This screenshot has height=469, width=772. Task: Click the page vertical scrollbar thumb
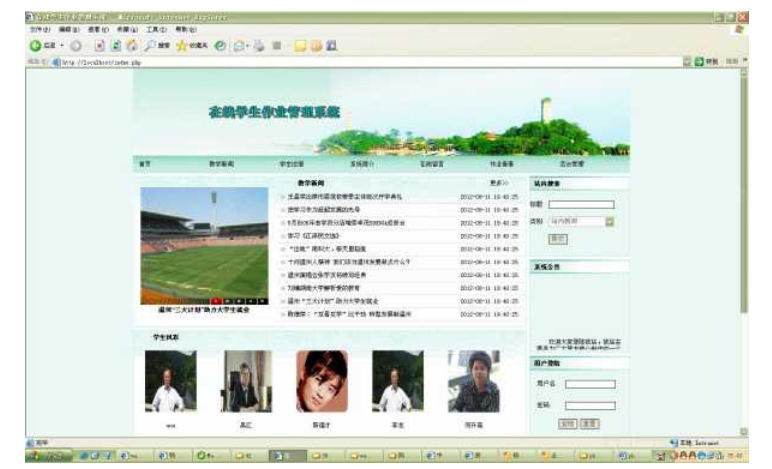tap(743, 194)
